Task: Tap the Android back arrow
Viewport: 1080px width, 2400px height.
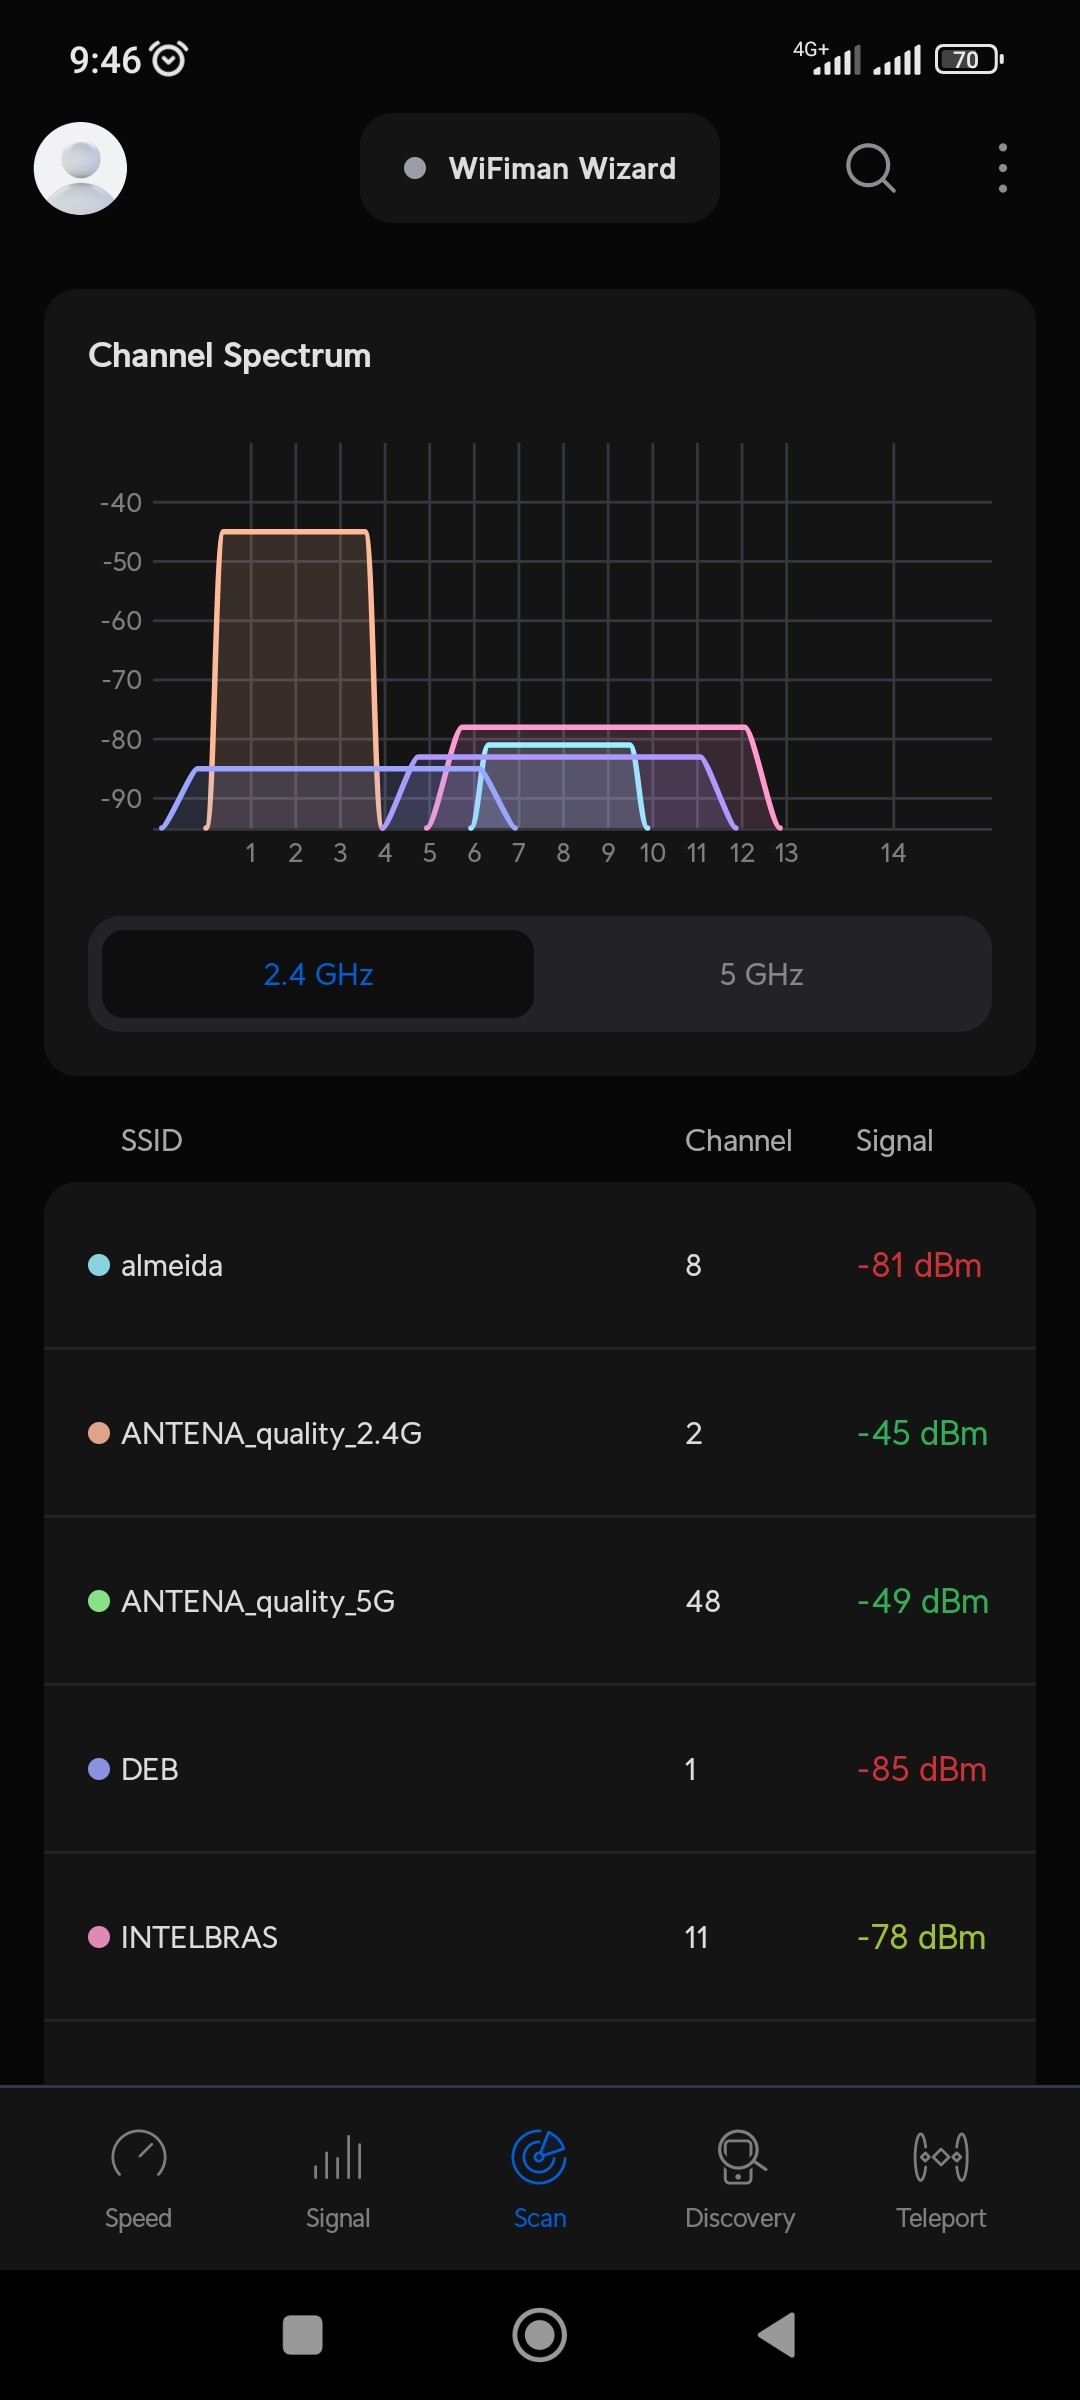Action: click(x=777, y=2335)
